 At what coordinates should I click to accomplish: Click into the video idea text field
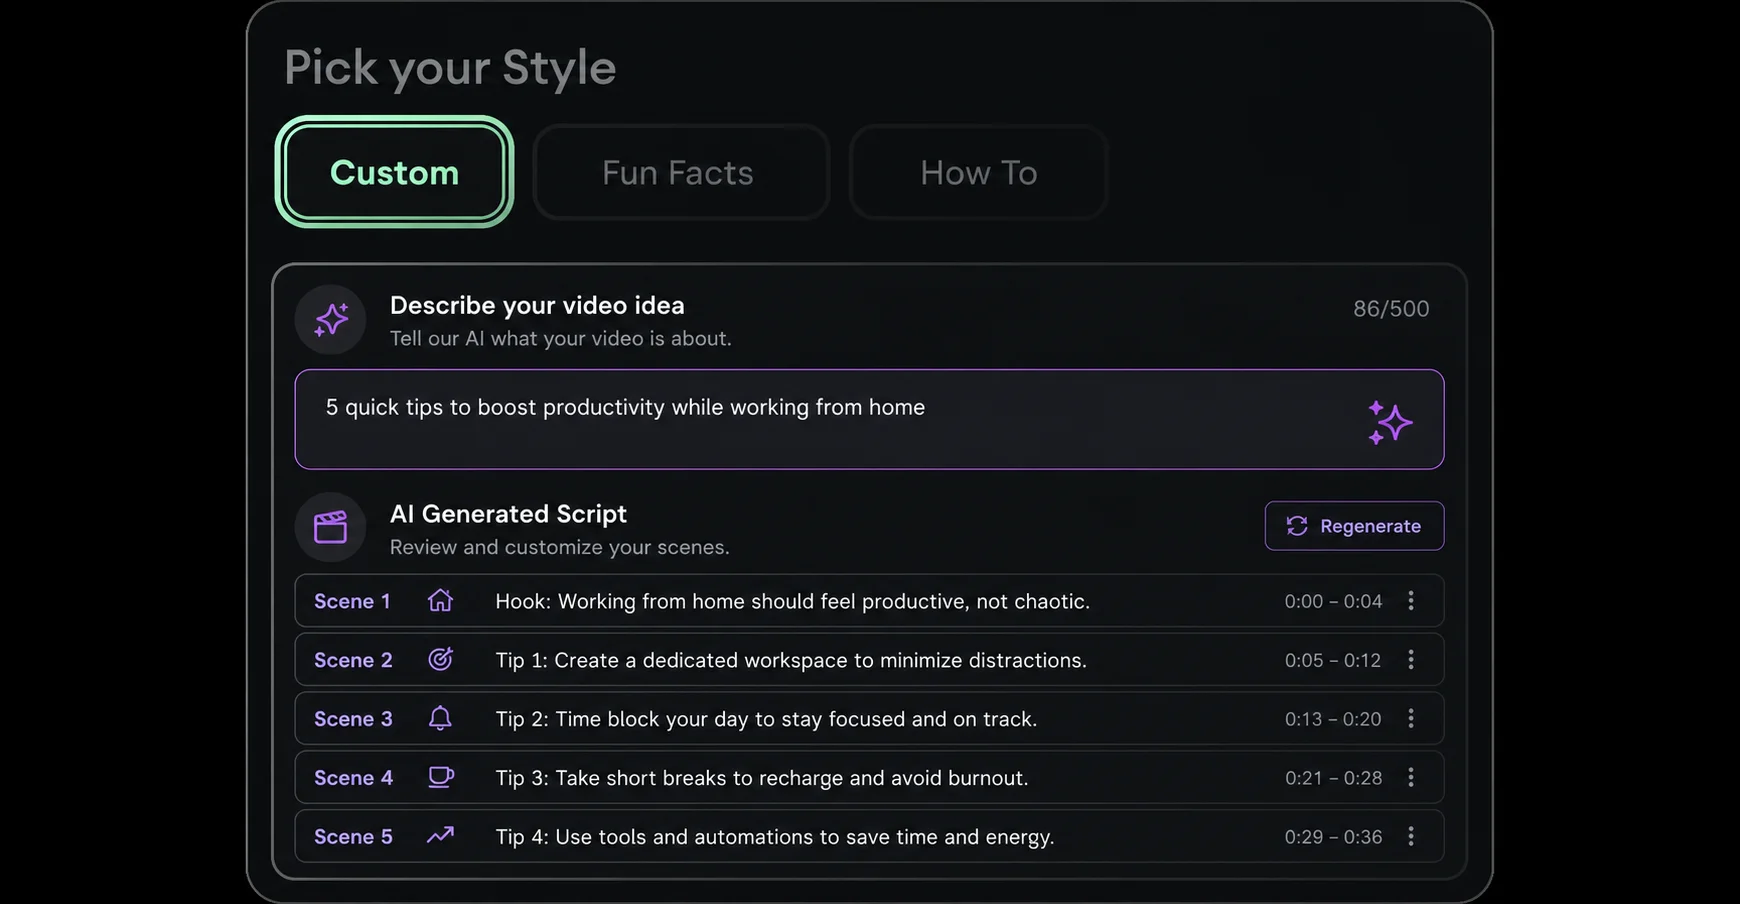tap(869, 419)
